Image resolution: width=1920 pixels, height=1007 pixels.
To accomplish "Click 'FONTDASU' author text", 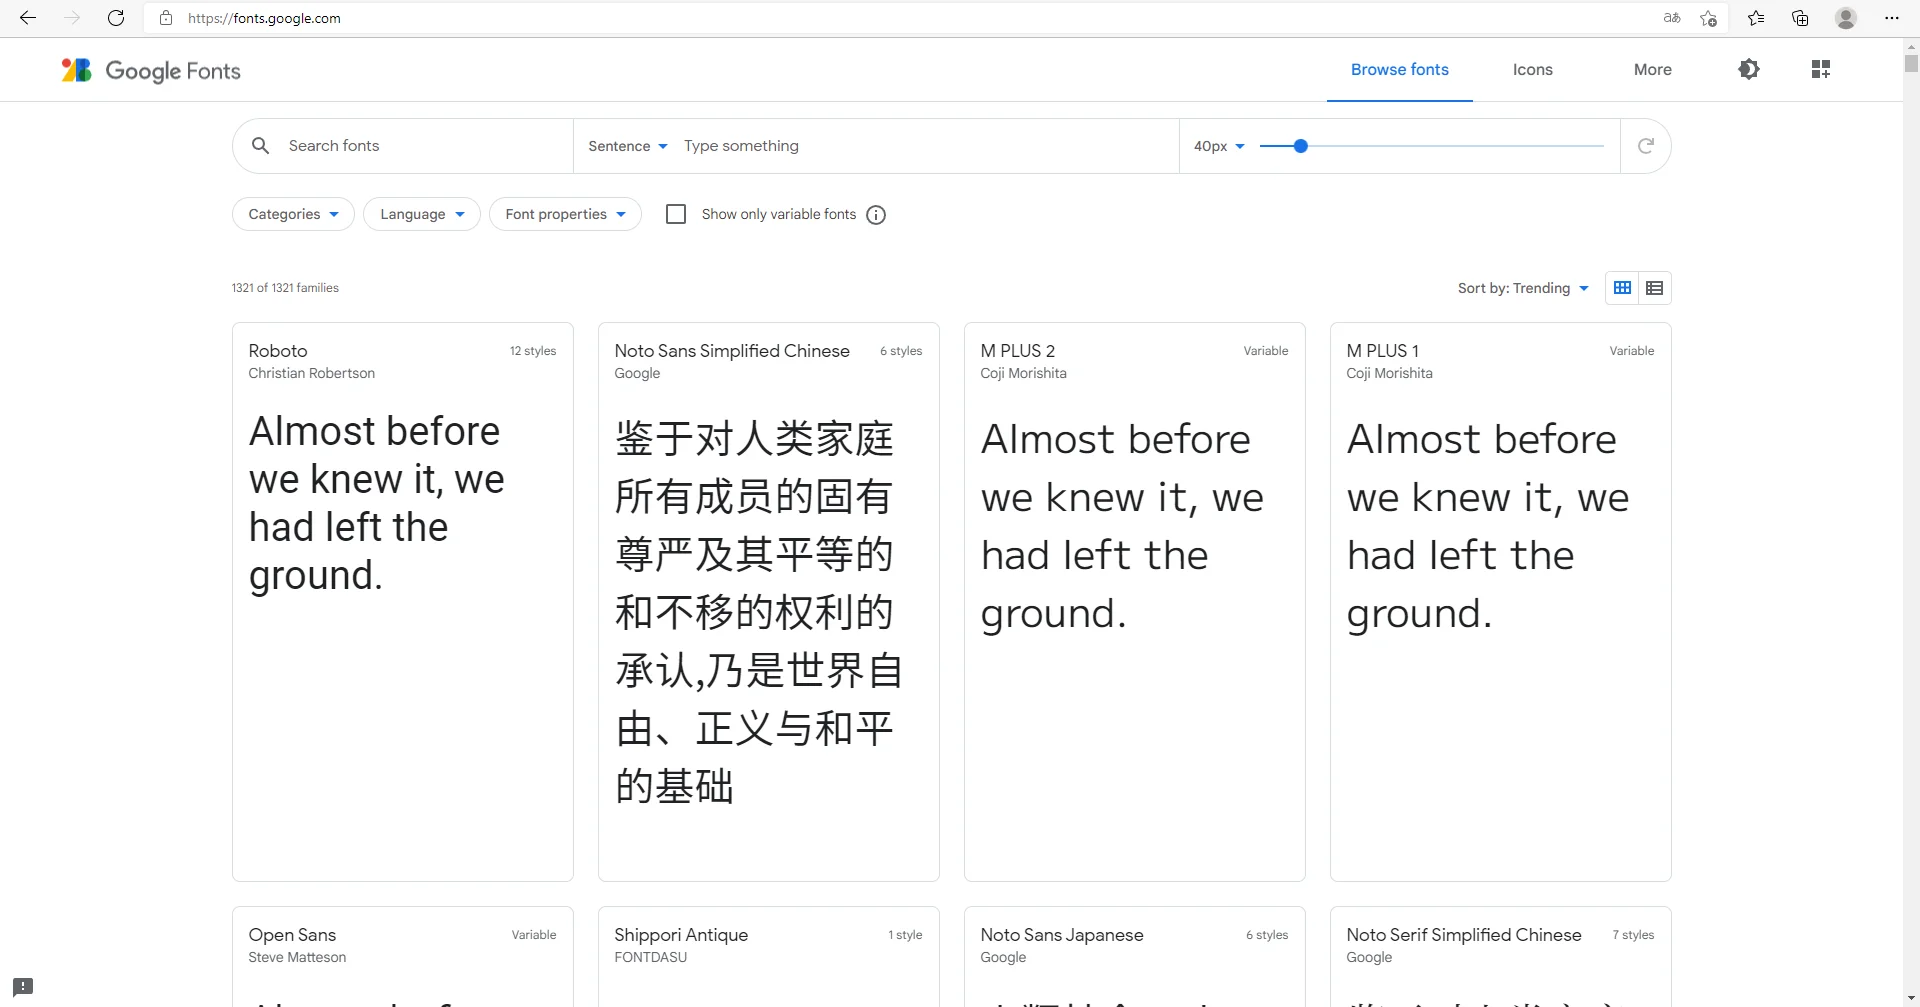I will point(651,957).
